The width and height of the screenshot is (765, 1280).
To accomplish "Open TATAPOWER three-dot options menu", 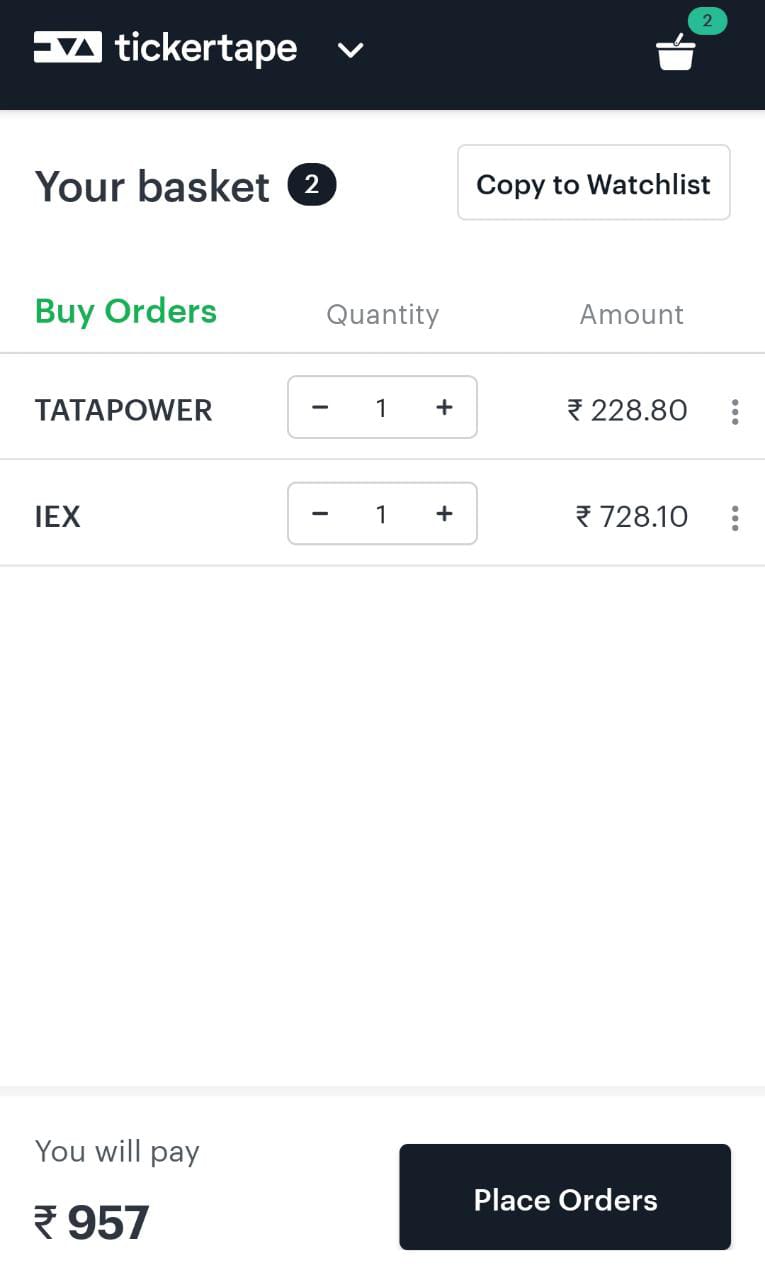I will pos(735,411).
